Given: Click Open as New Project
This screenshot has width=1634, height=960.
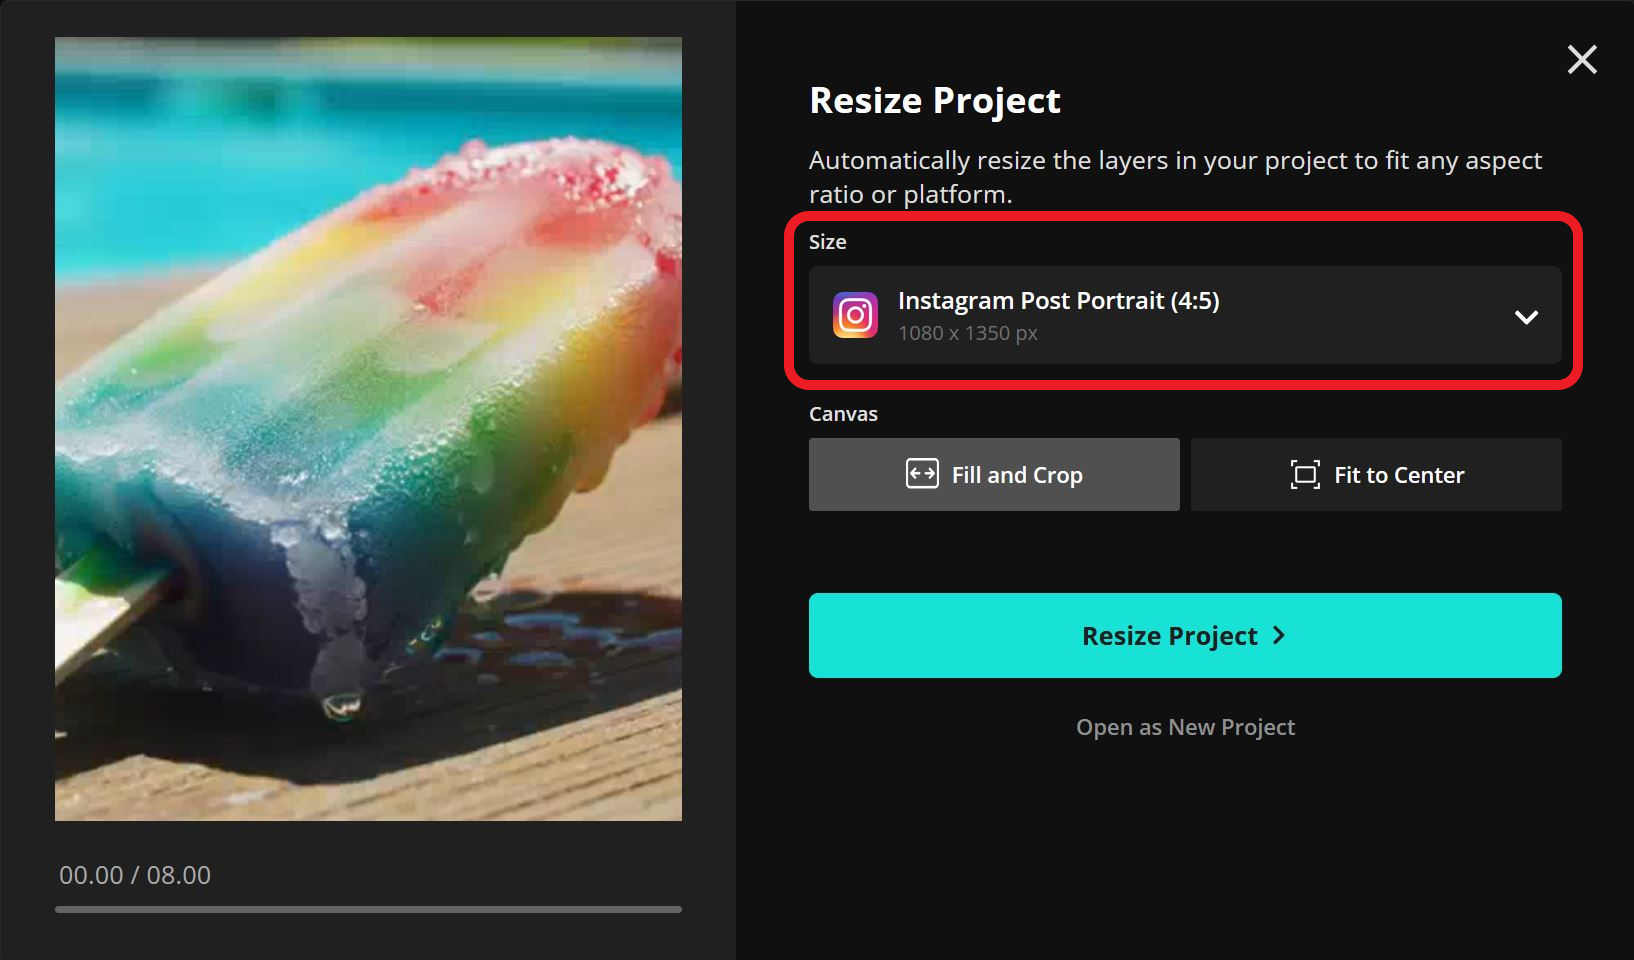Looking at the screenshot, I should (1184, 727).
